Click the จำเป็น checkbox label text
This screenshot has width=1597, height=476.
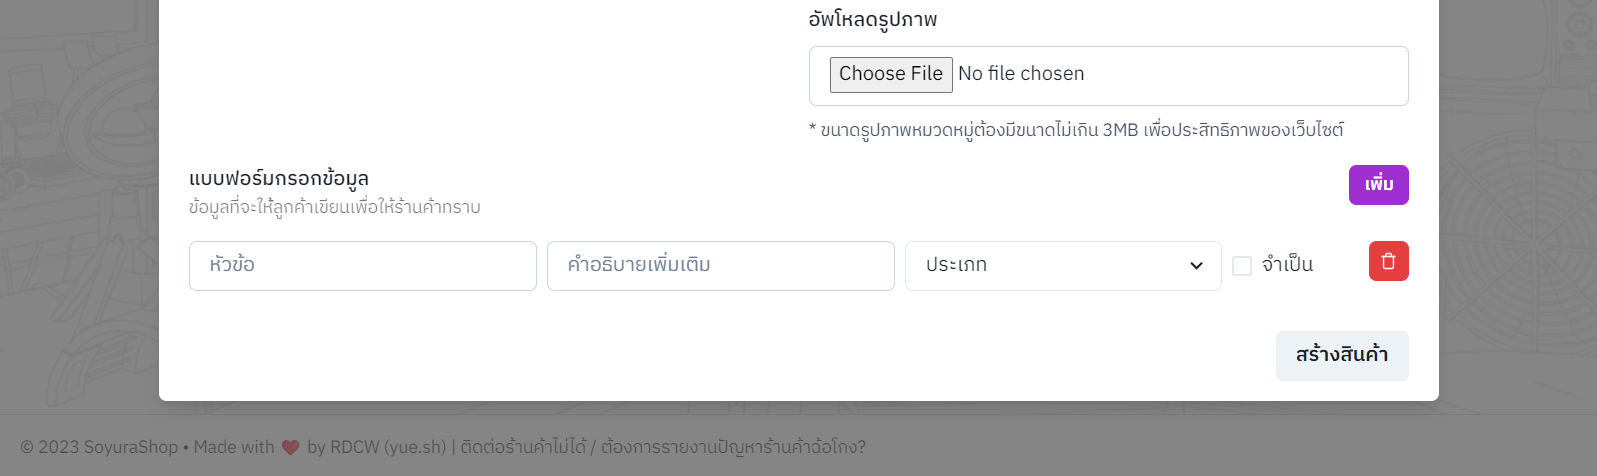pos(1287,265)
